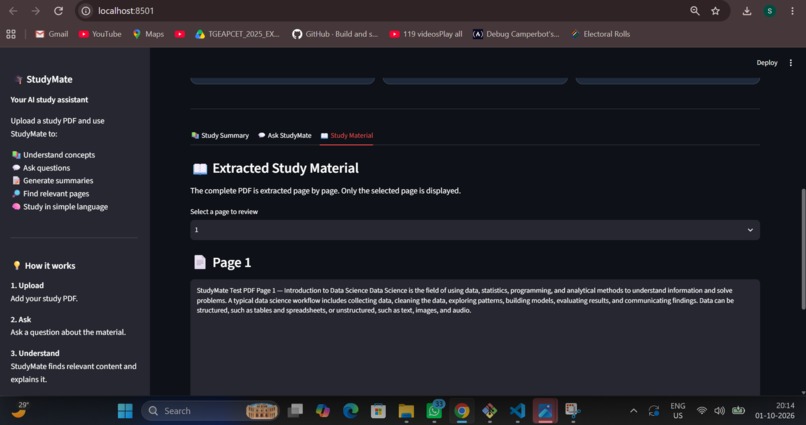Screen dimensions: 806x425
Task: Open Microsoft Store from the taskbar
Action: pyautogui.click(x=378, y=411)
